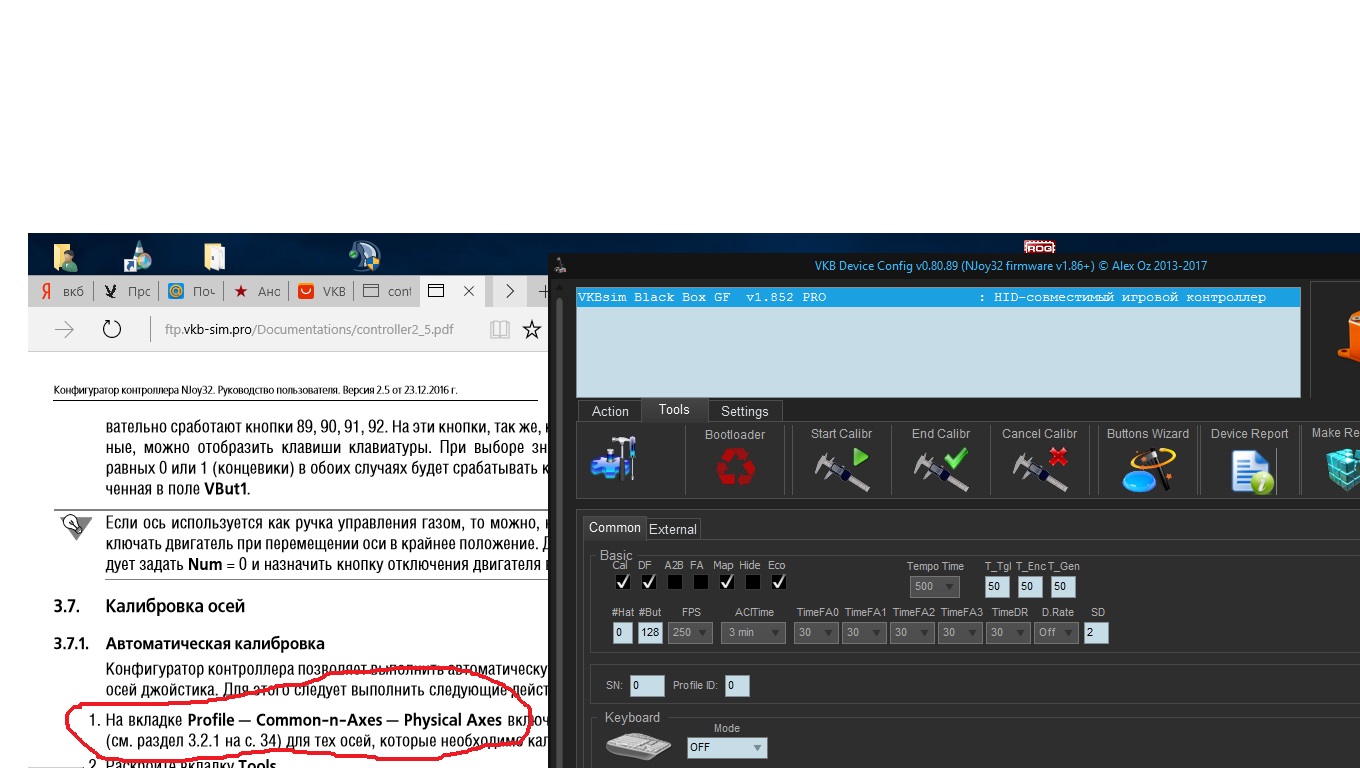Open the headset with shield desktop icon
The width and height of the screenshot is (1360, 768).
(x=365, y=257)
